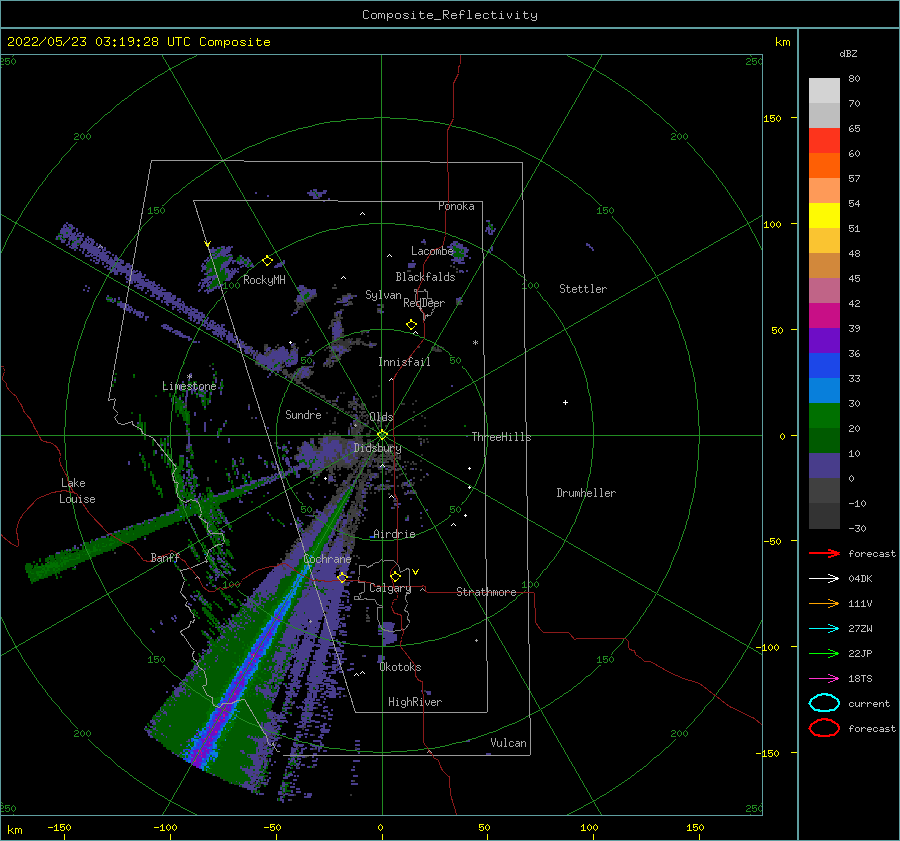
Task: Click the Stettler town label
Action: coord(583,289)
